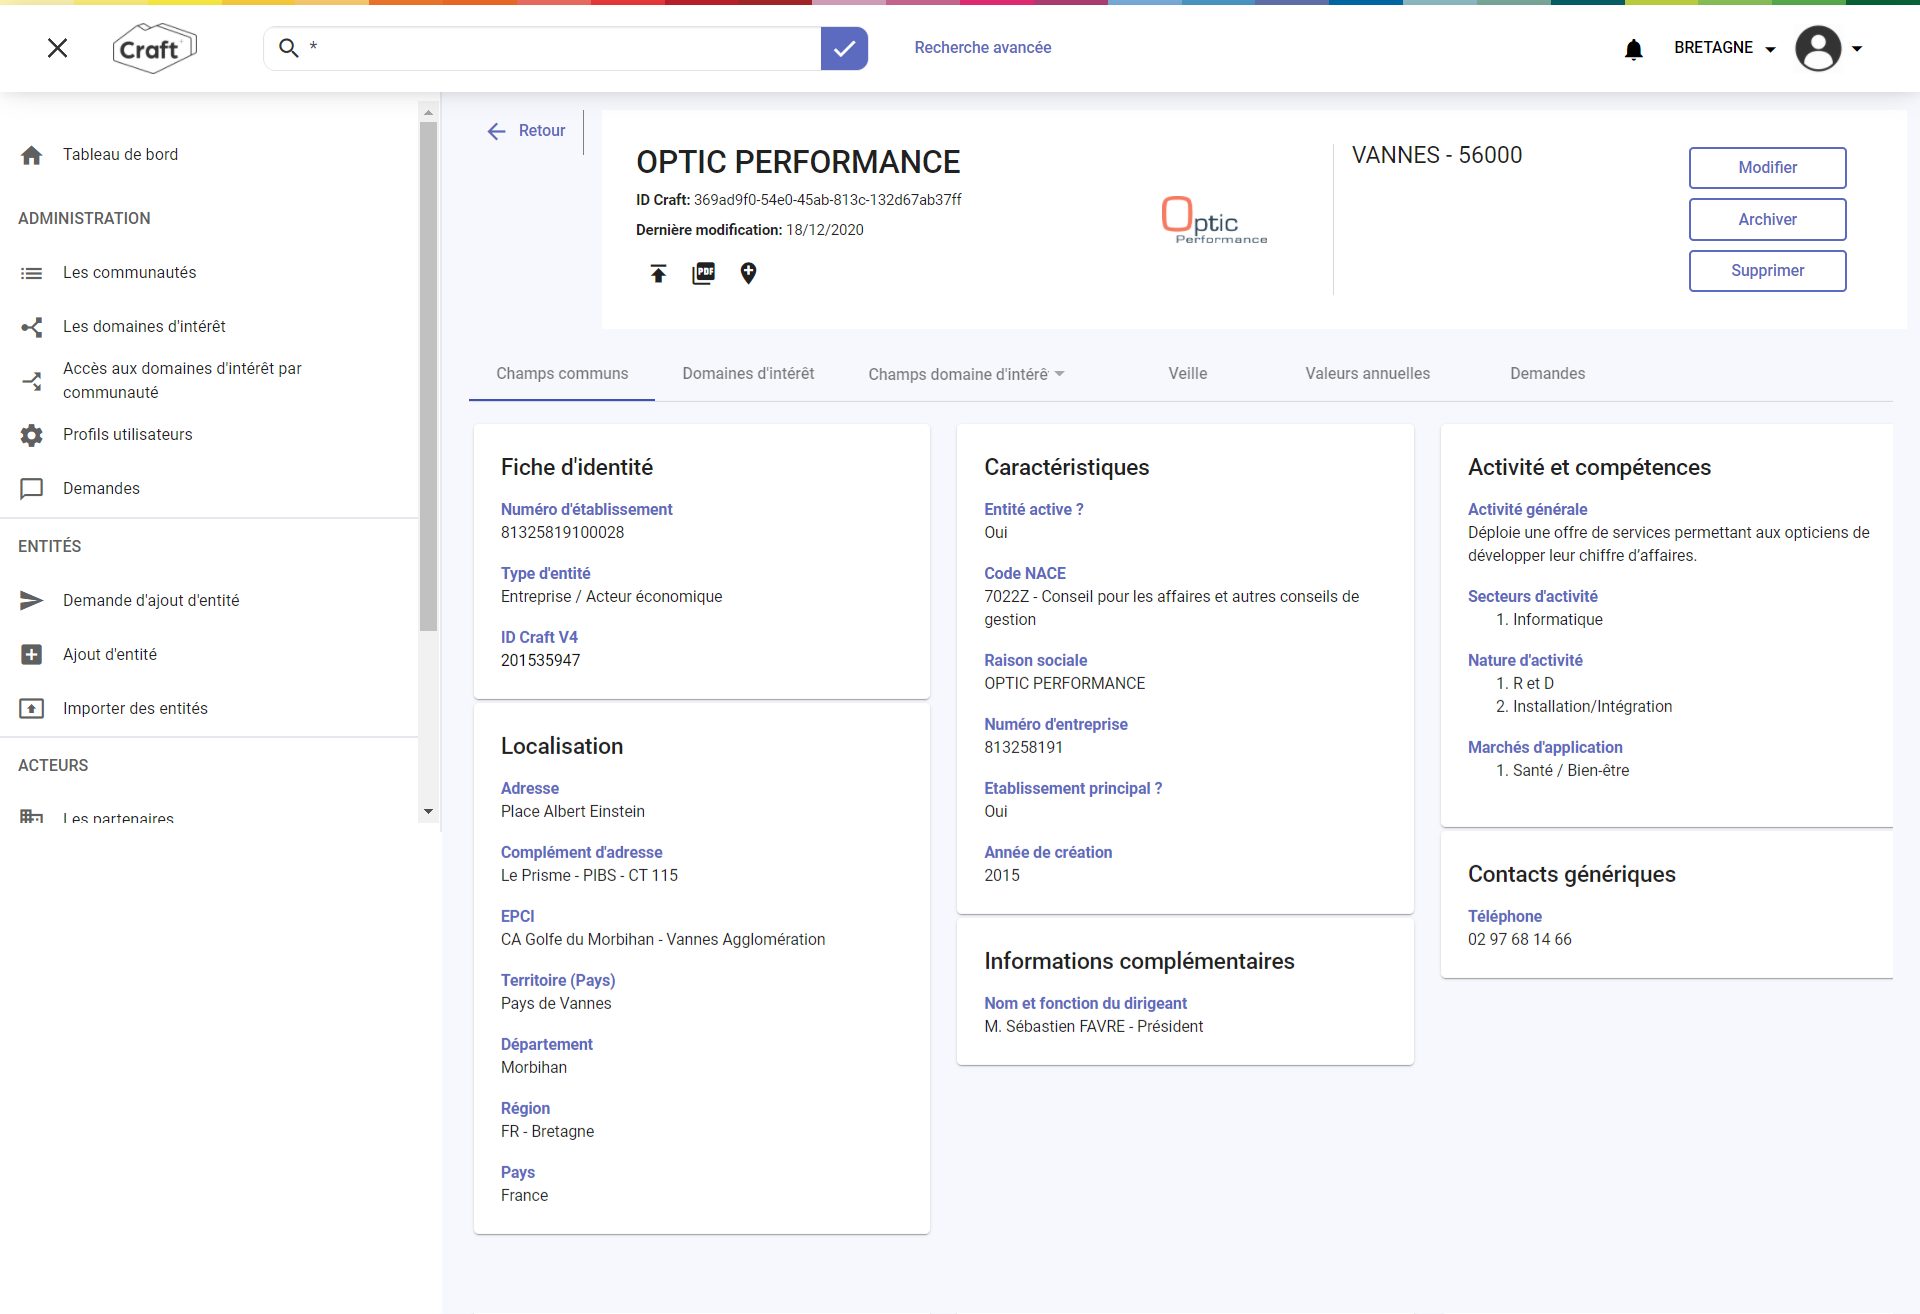Open notifications bell
This screenshot has height=1314, width=1920.
click(1634, 49)
